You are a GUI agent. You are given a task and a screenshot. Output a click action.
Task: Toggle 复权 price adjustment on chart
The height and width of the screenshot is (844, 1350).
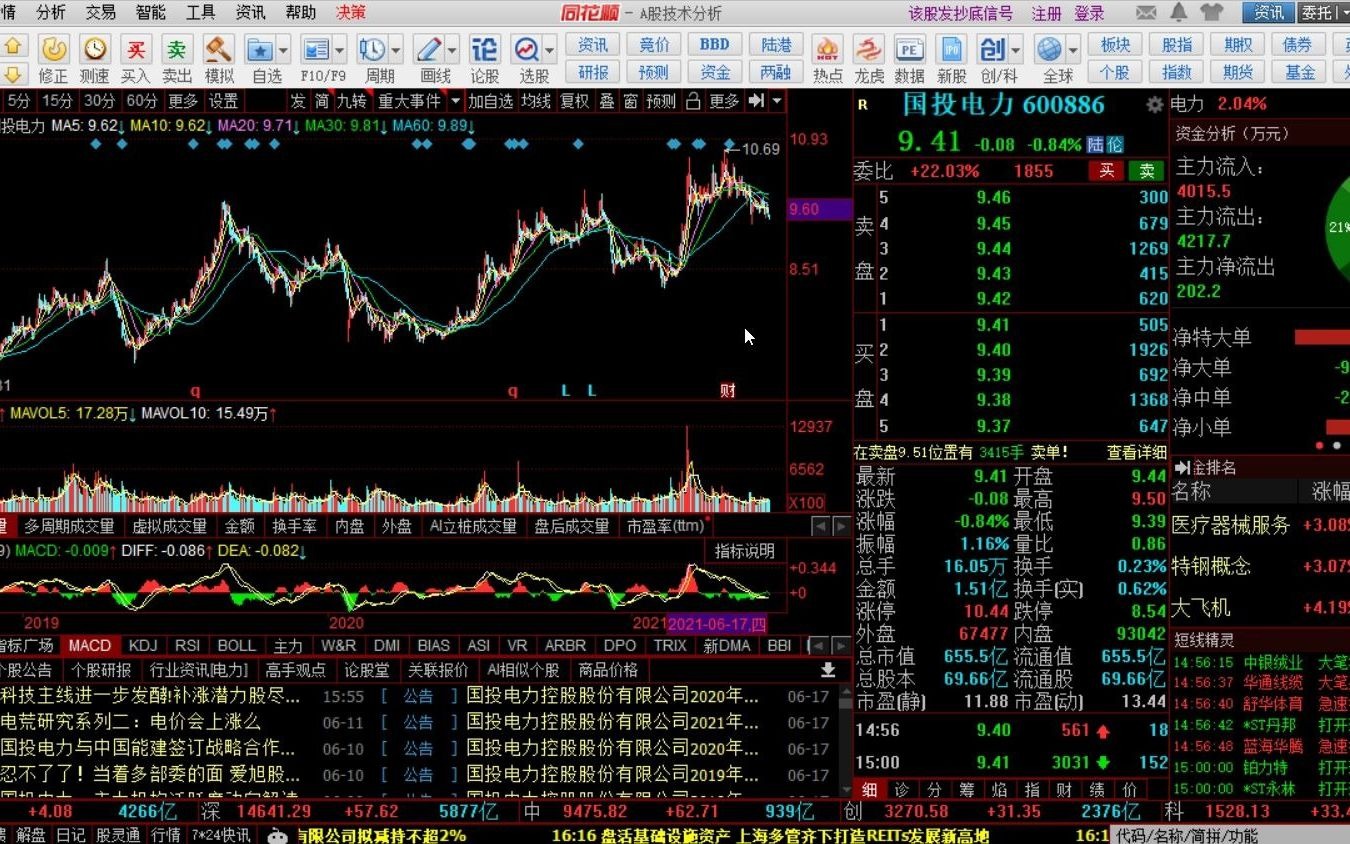(574, 101)
